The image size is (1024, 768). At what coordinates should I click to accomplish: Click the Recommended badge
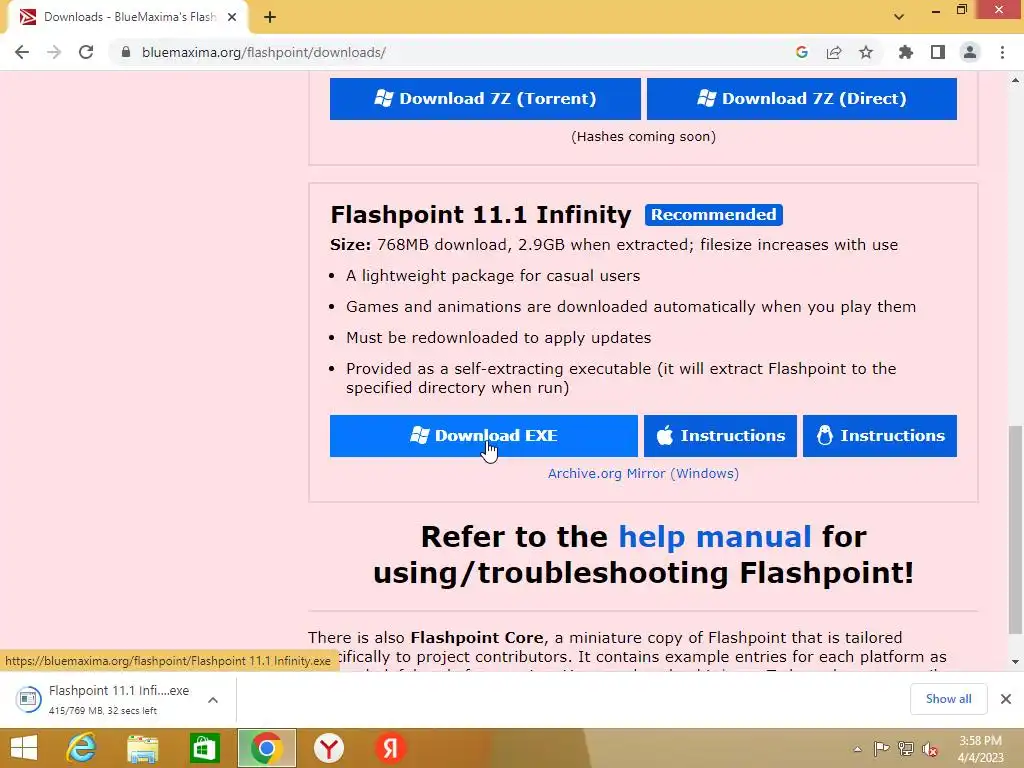tap(714, 215)
